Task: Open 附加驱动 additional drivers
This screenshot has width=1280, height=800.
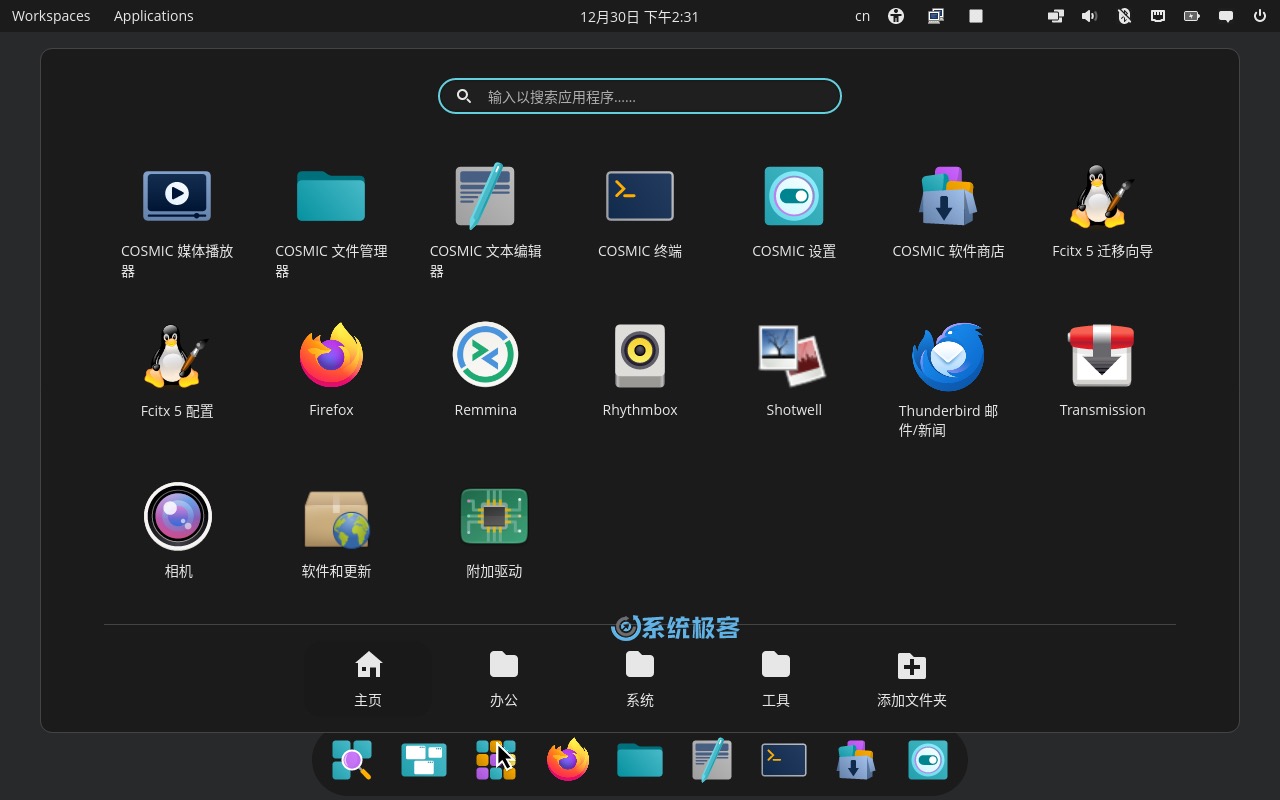Action: click(x=494, y=517)
